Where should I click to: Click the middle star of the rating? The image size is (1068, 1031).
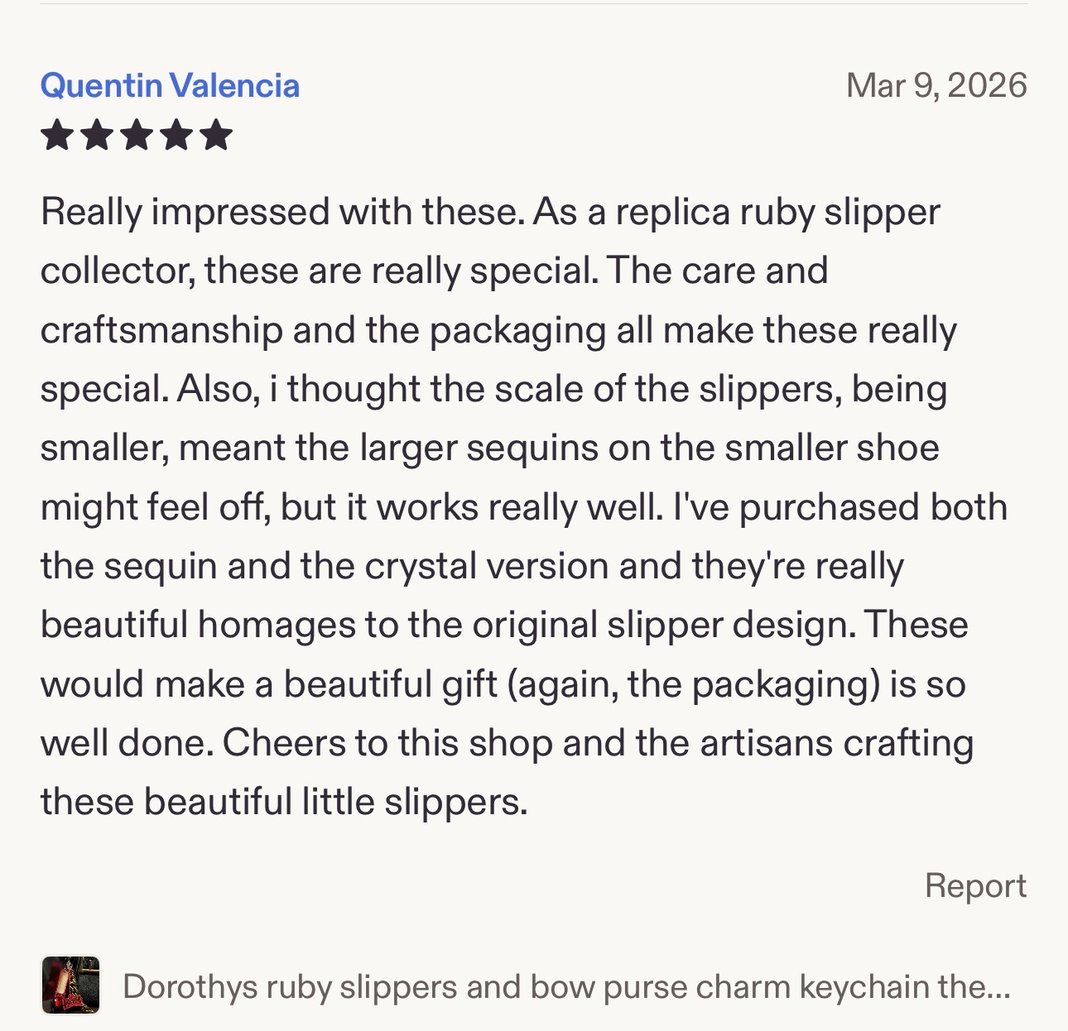coord(136,135)
